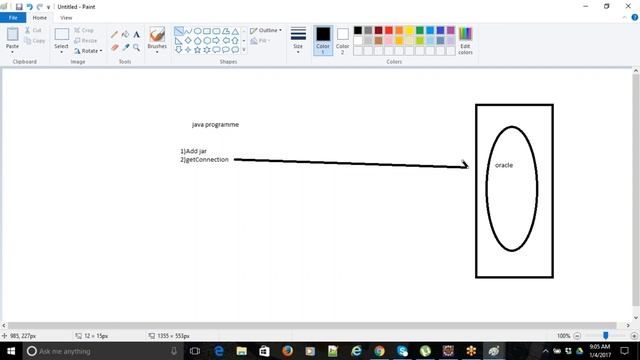This screenshot has height=360, width=640.
Task: Click the Copy button
Action: tap(35, 40)
